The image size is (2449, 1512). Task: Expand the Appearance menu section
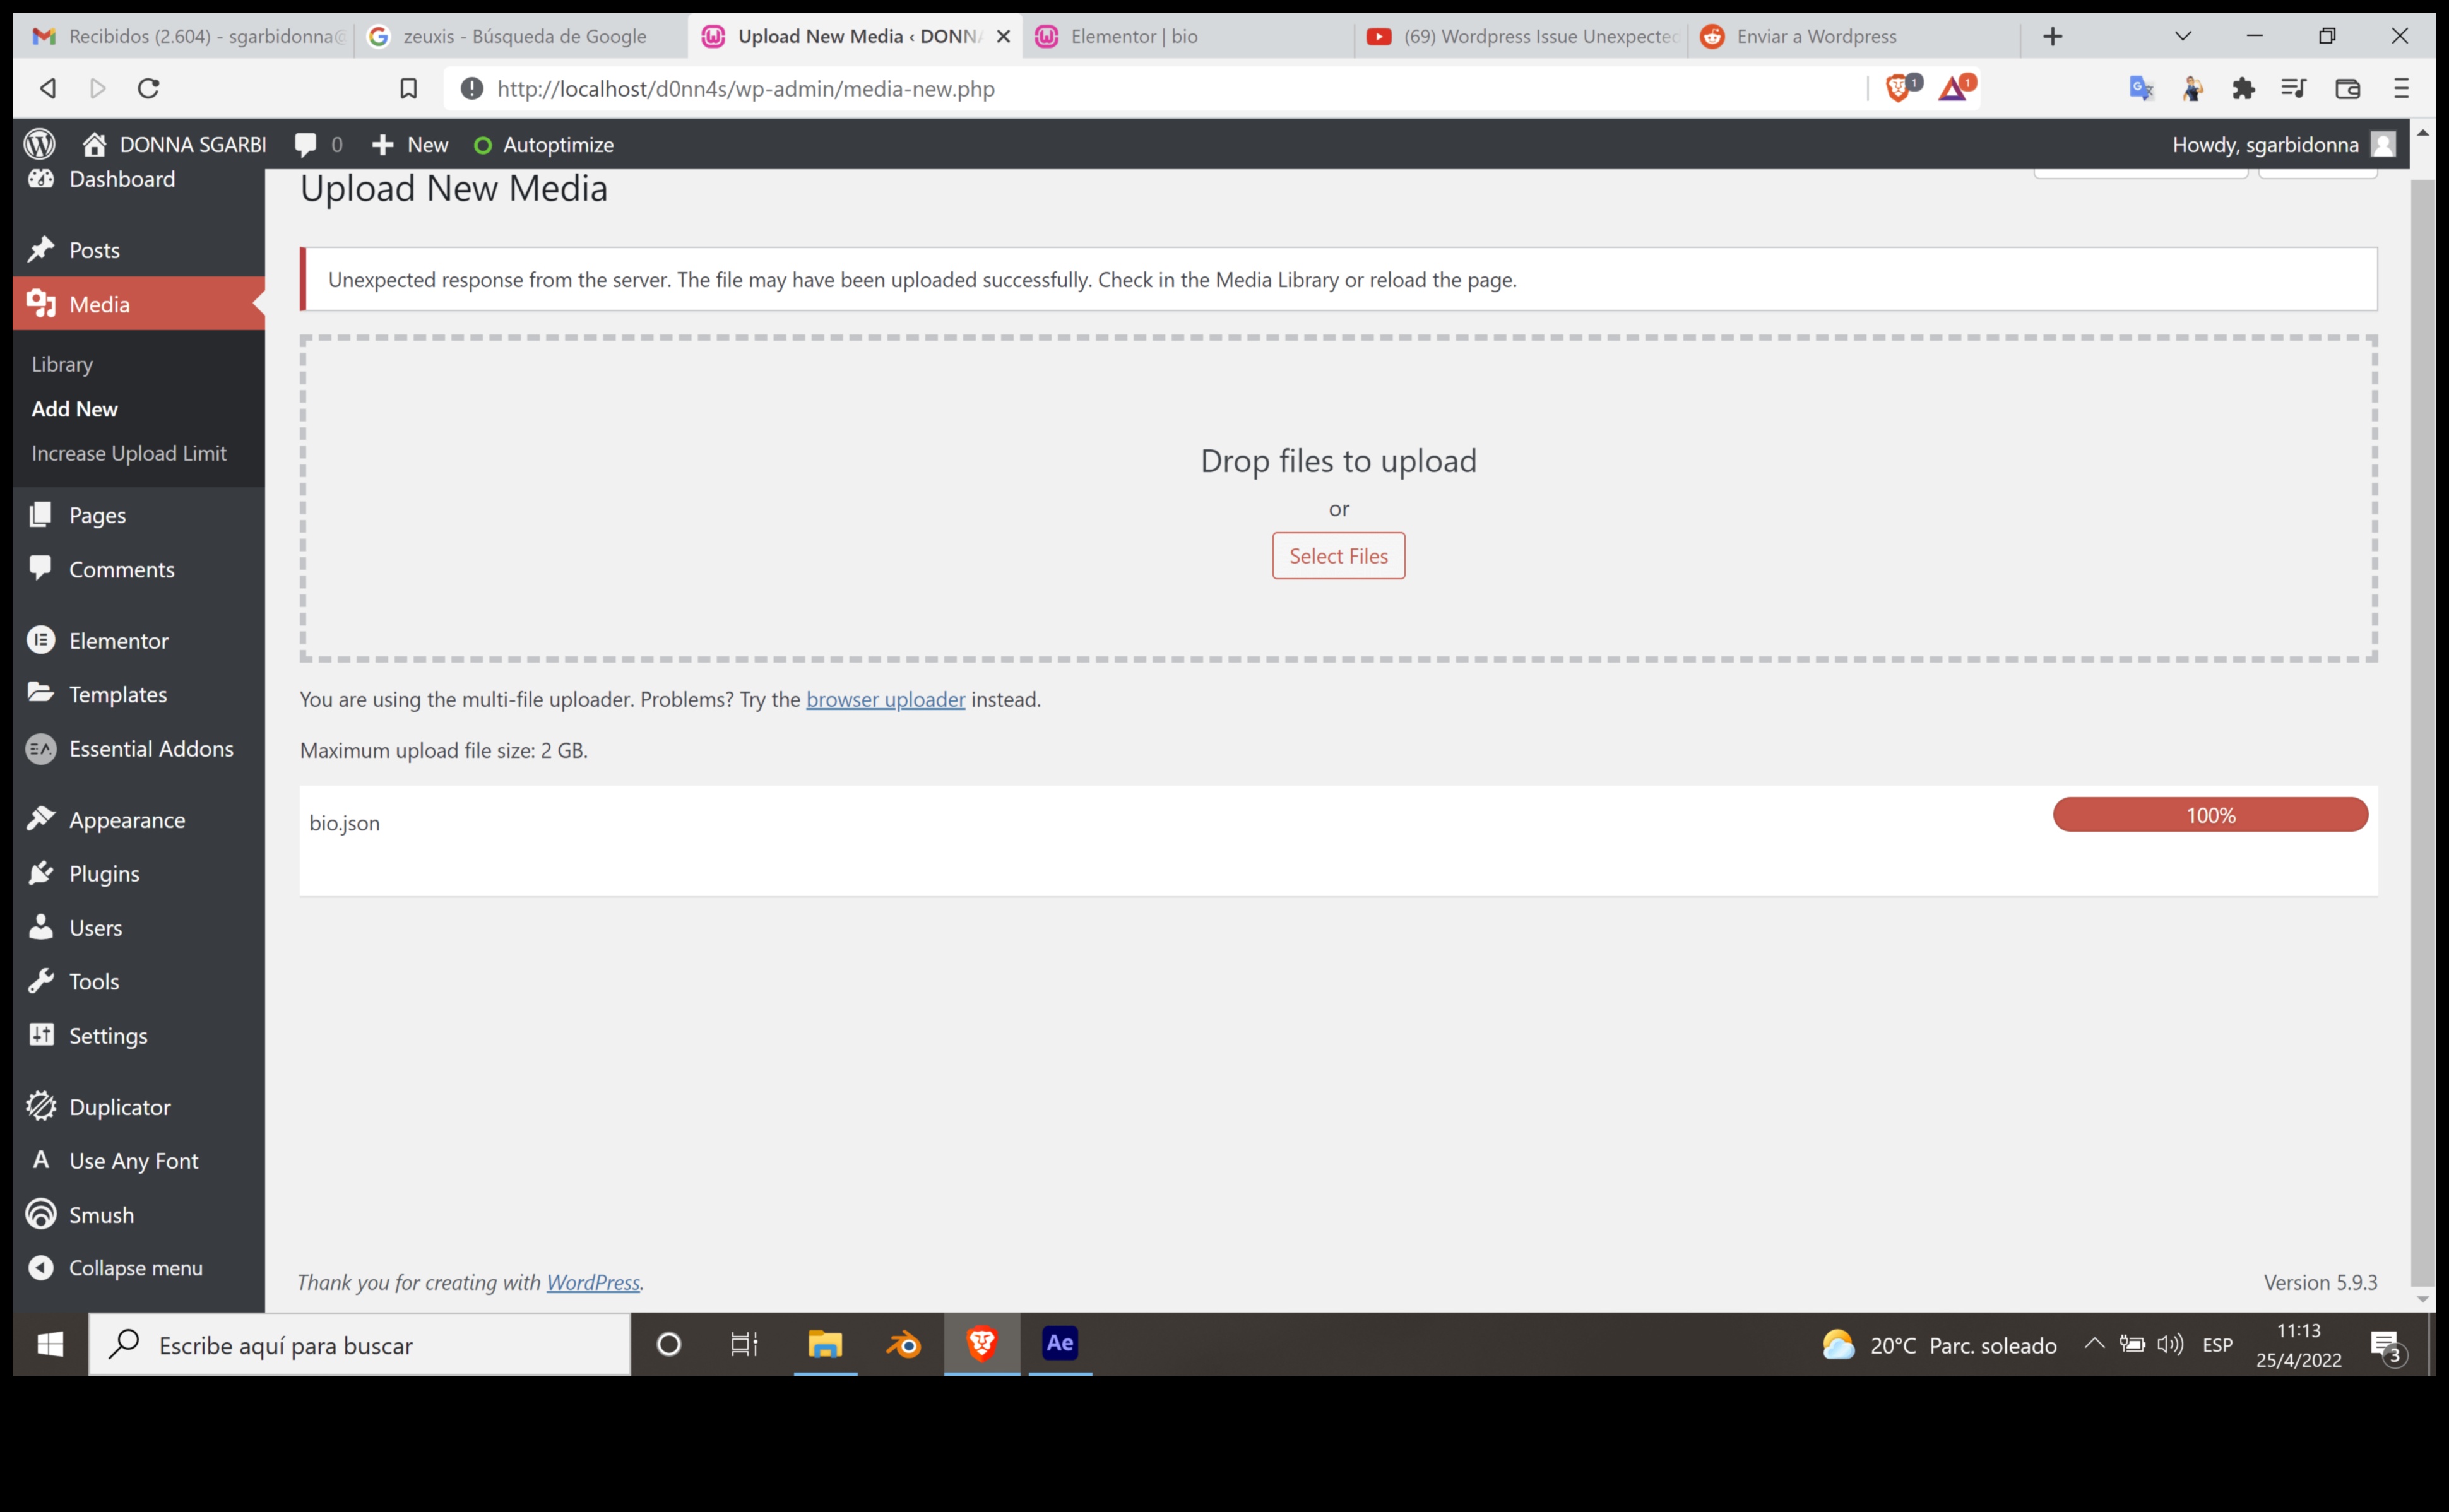coord(126,818)
